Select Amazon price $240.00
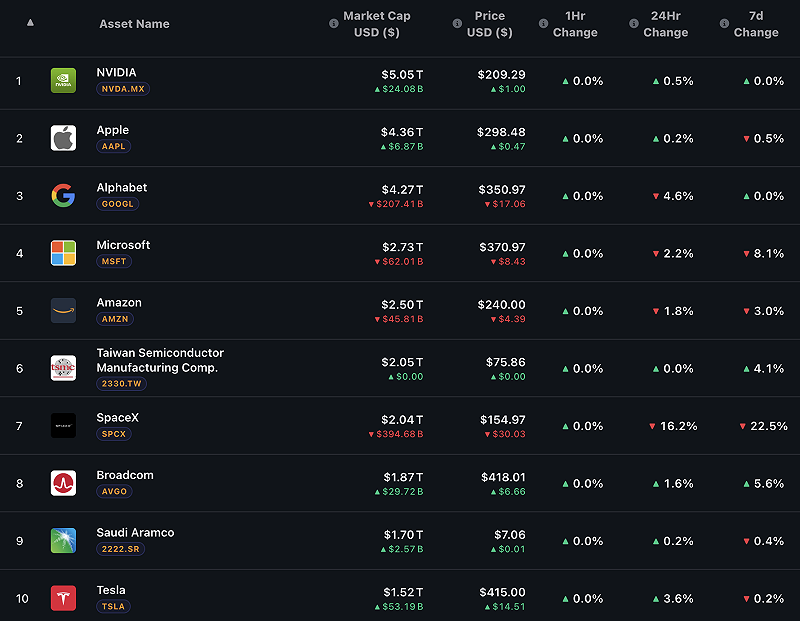This screenshot has width=800, height=621. point(502,305)
